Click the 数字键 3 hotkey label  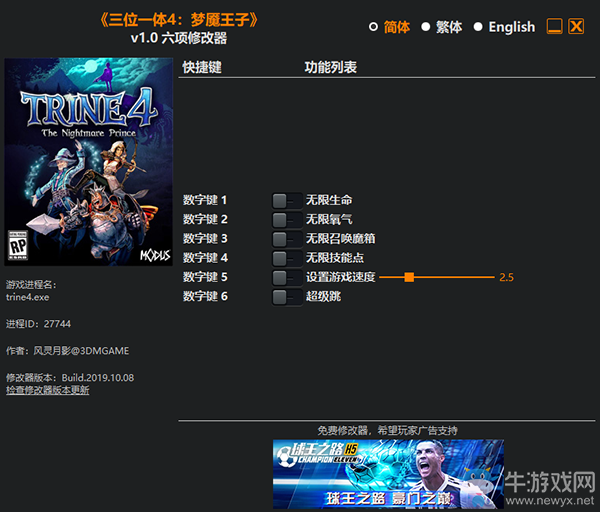(205, 238)
